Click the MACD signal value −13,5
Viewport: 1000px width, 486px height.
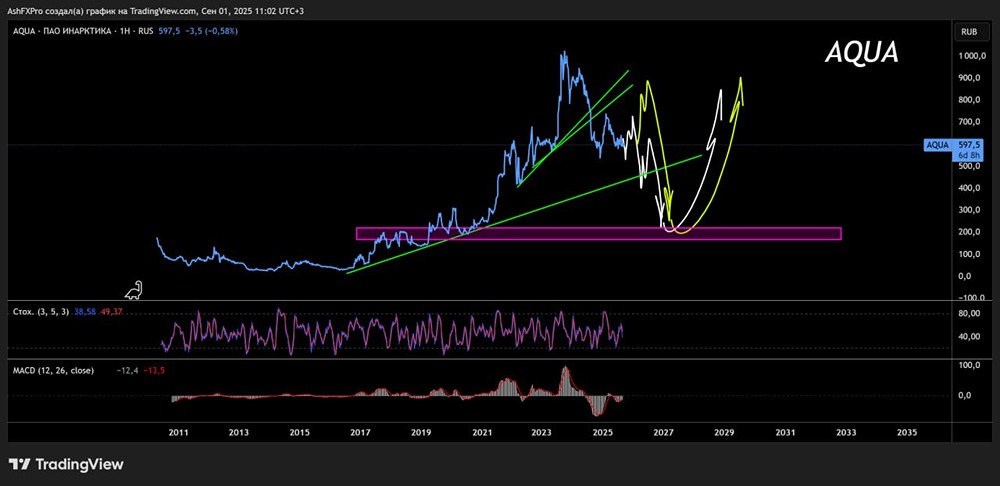pyautogui.click(x=154, y=370)
